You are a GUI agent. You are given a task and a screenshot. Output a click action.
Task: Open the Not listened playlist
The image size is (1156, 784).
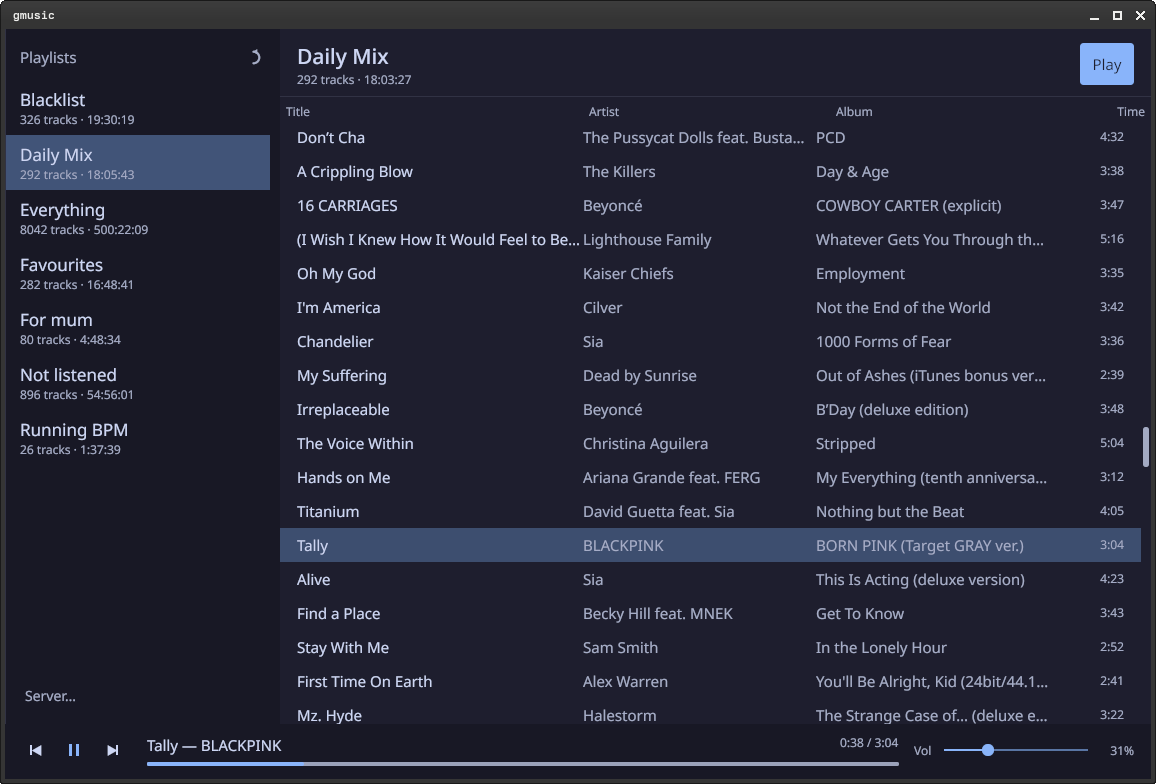point(138,384)
